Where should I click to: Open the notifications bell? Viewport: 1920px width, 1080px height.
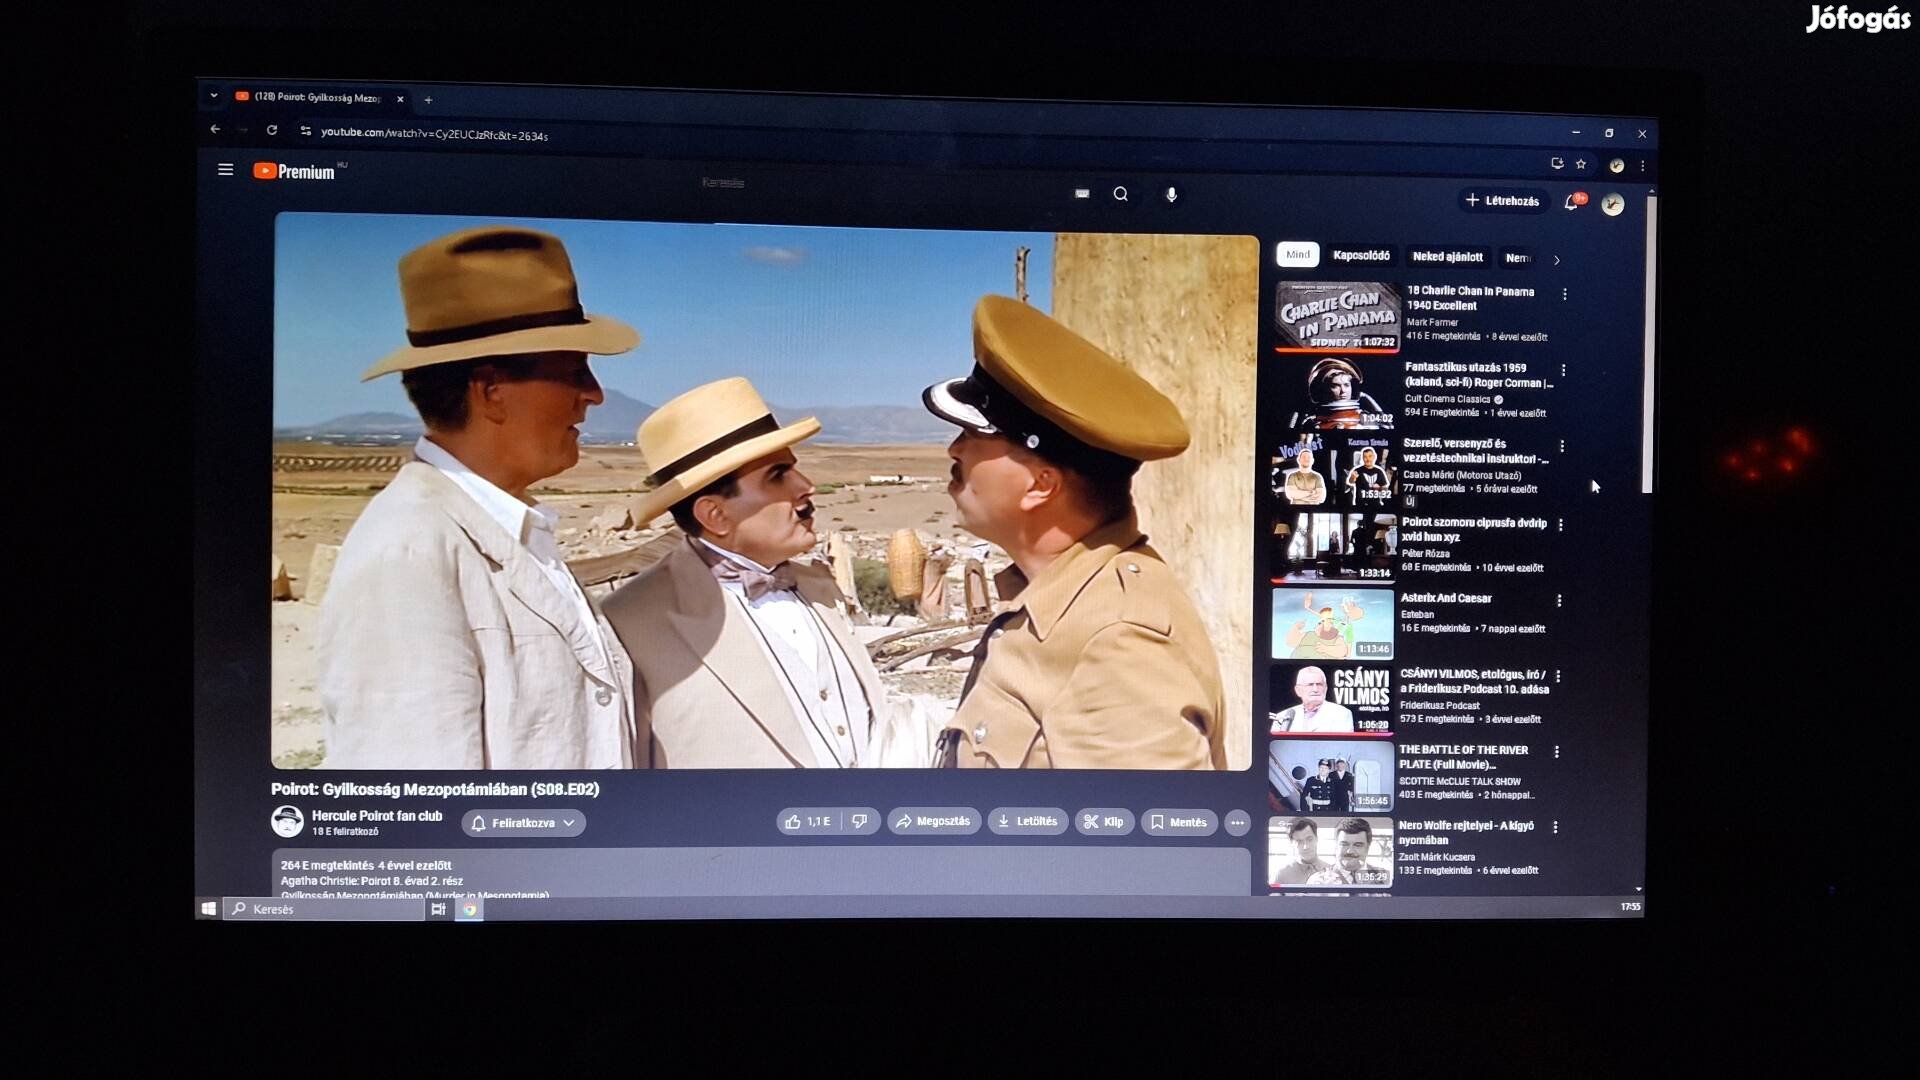tap(1572, 203)
